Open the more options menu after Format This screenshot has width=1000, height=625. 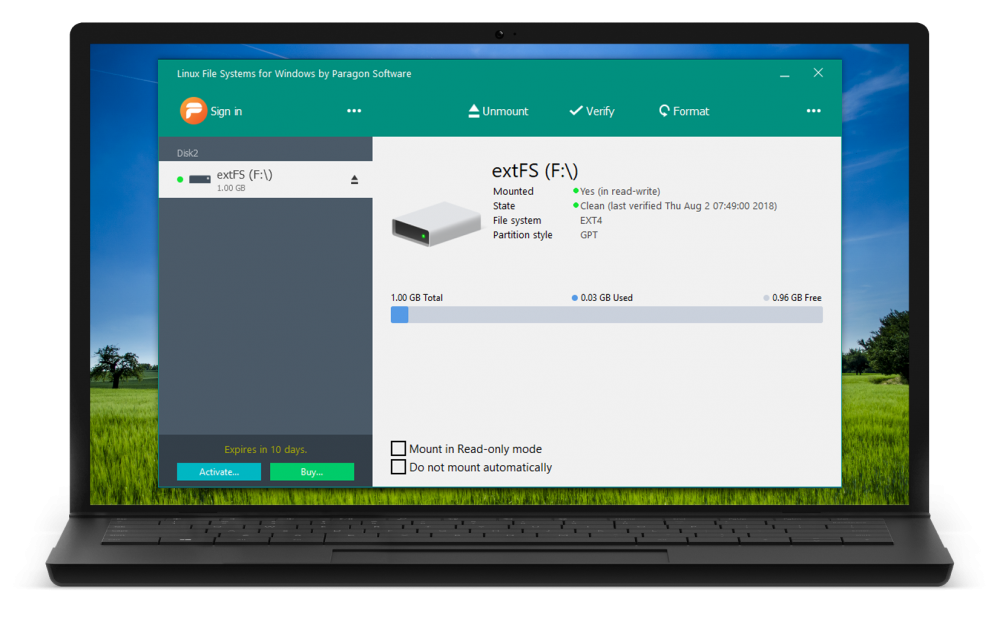coord(813,111)
